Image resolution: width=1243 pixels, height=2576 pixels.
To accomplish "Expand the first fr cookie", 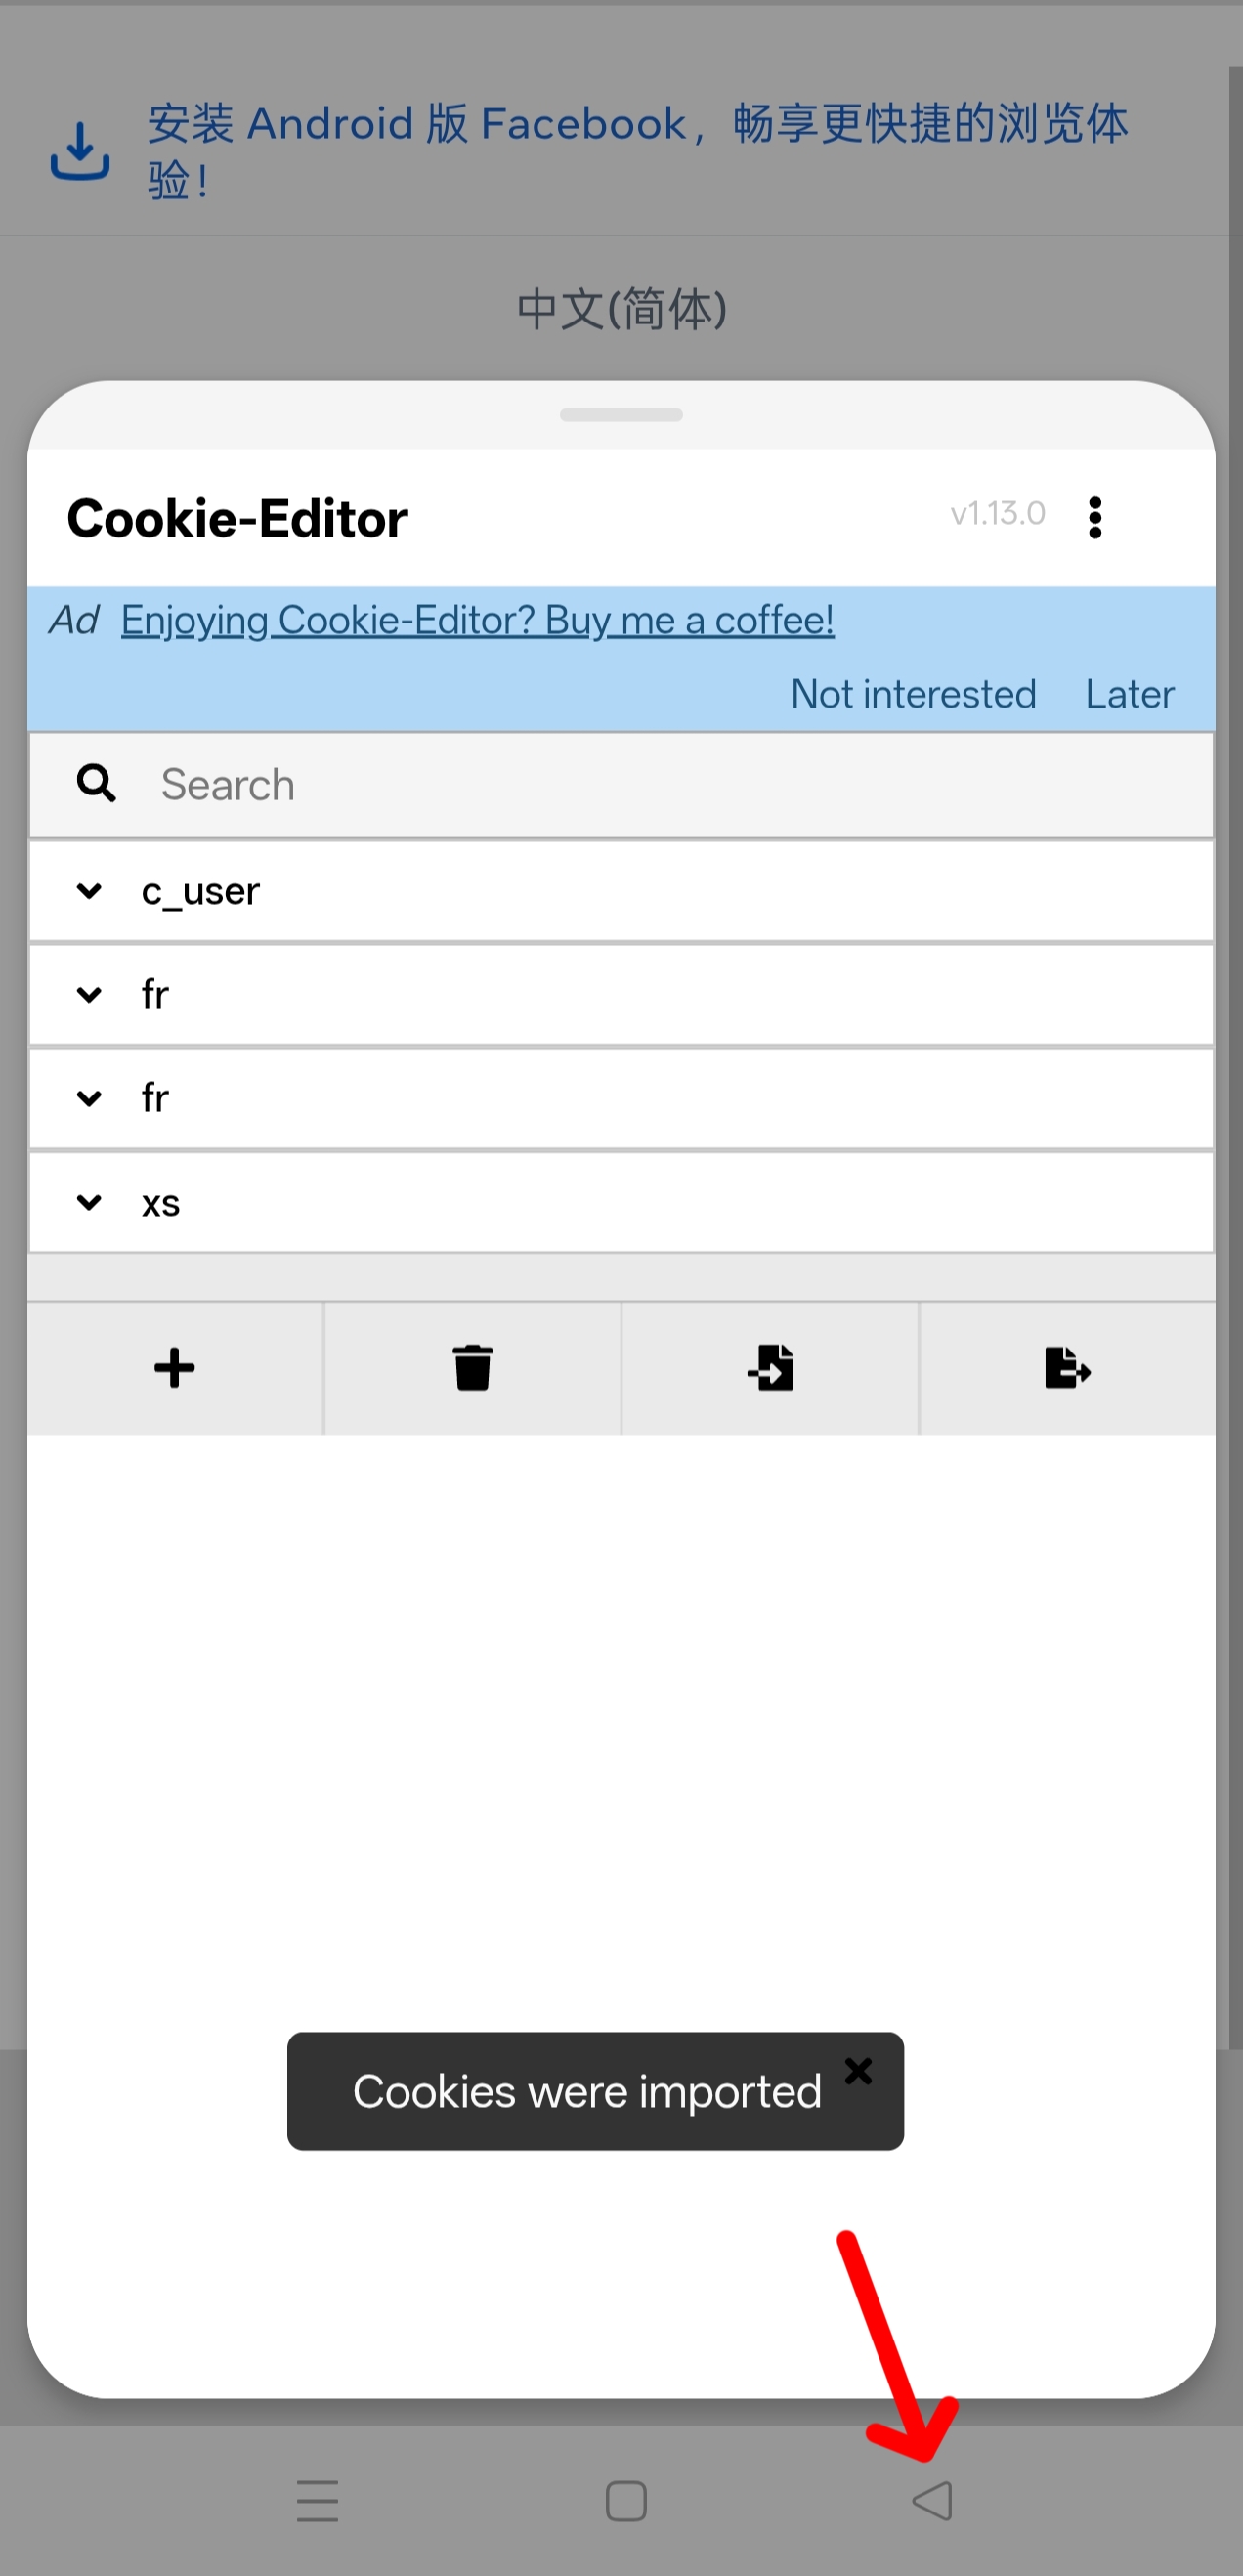I will (x=90, y=995).
